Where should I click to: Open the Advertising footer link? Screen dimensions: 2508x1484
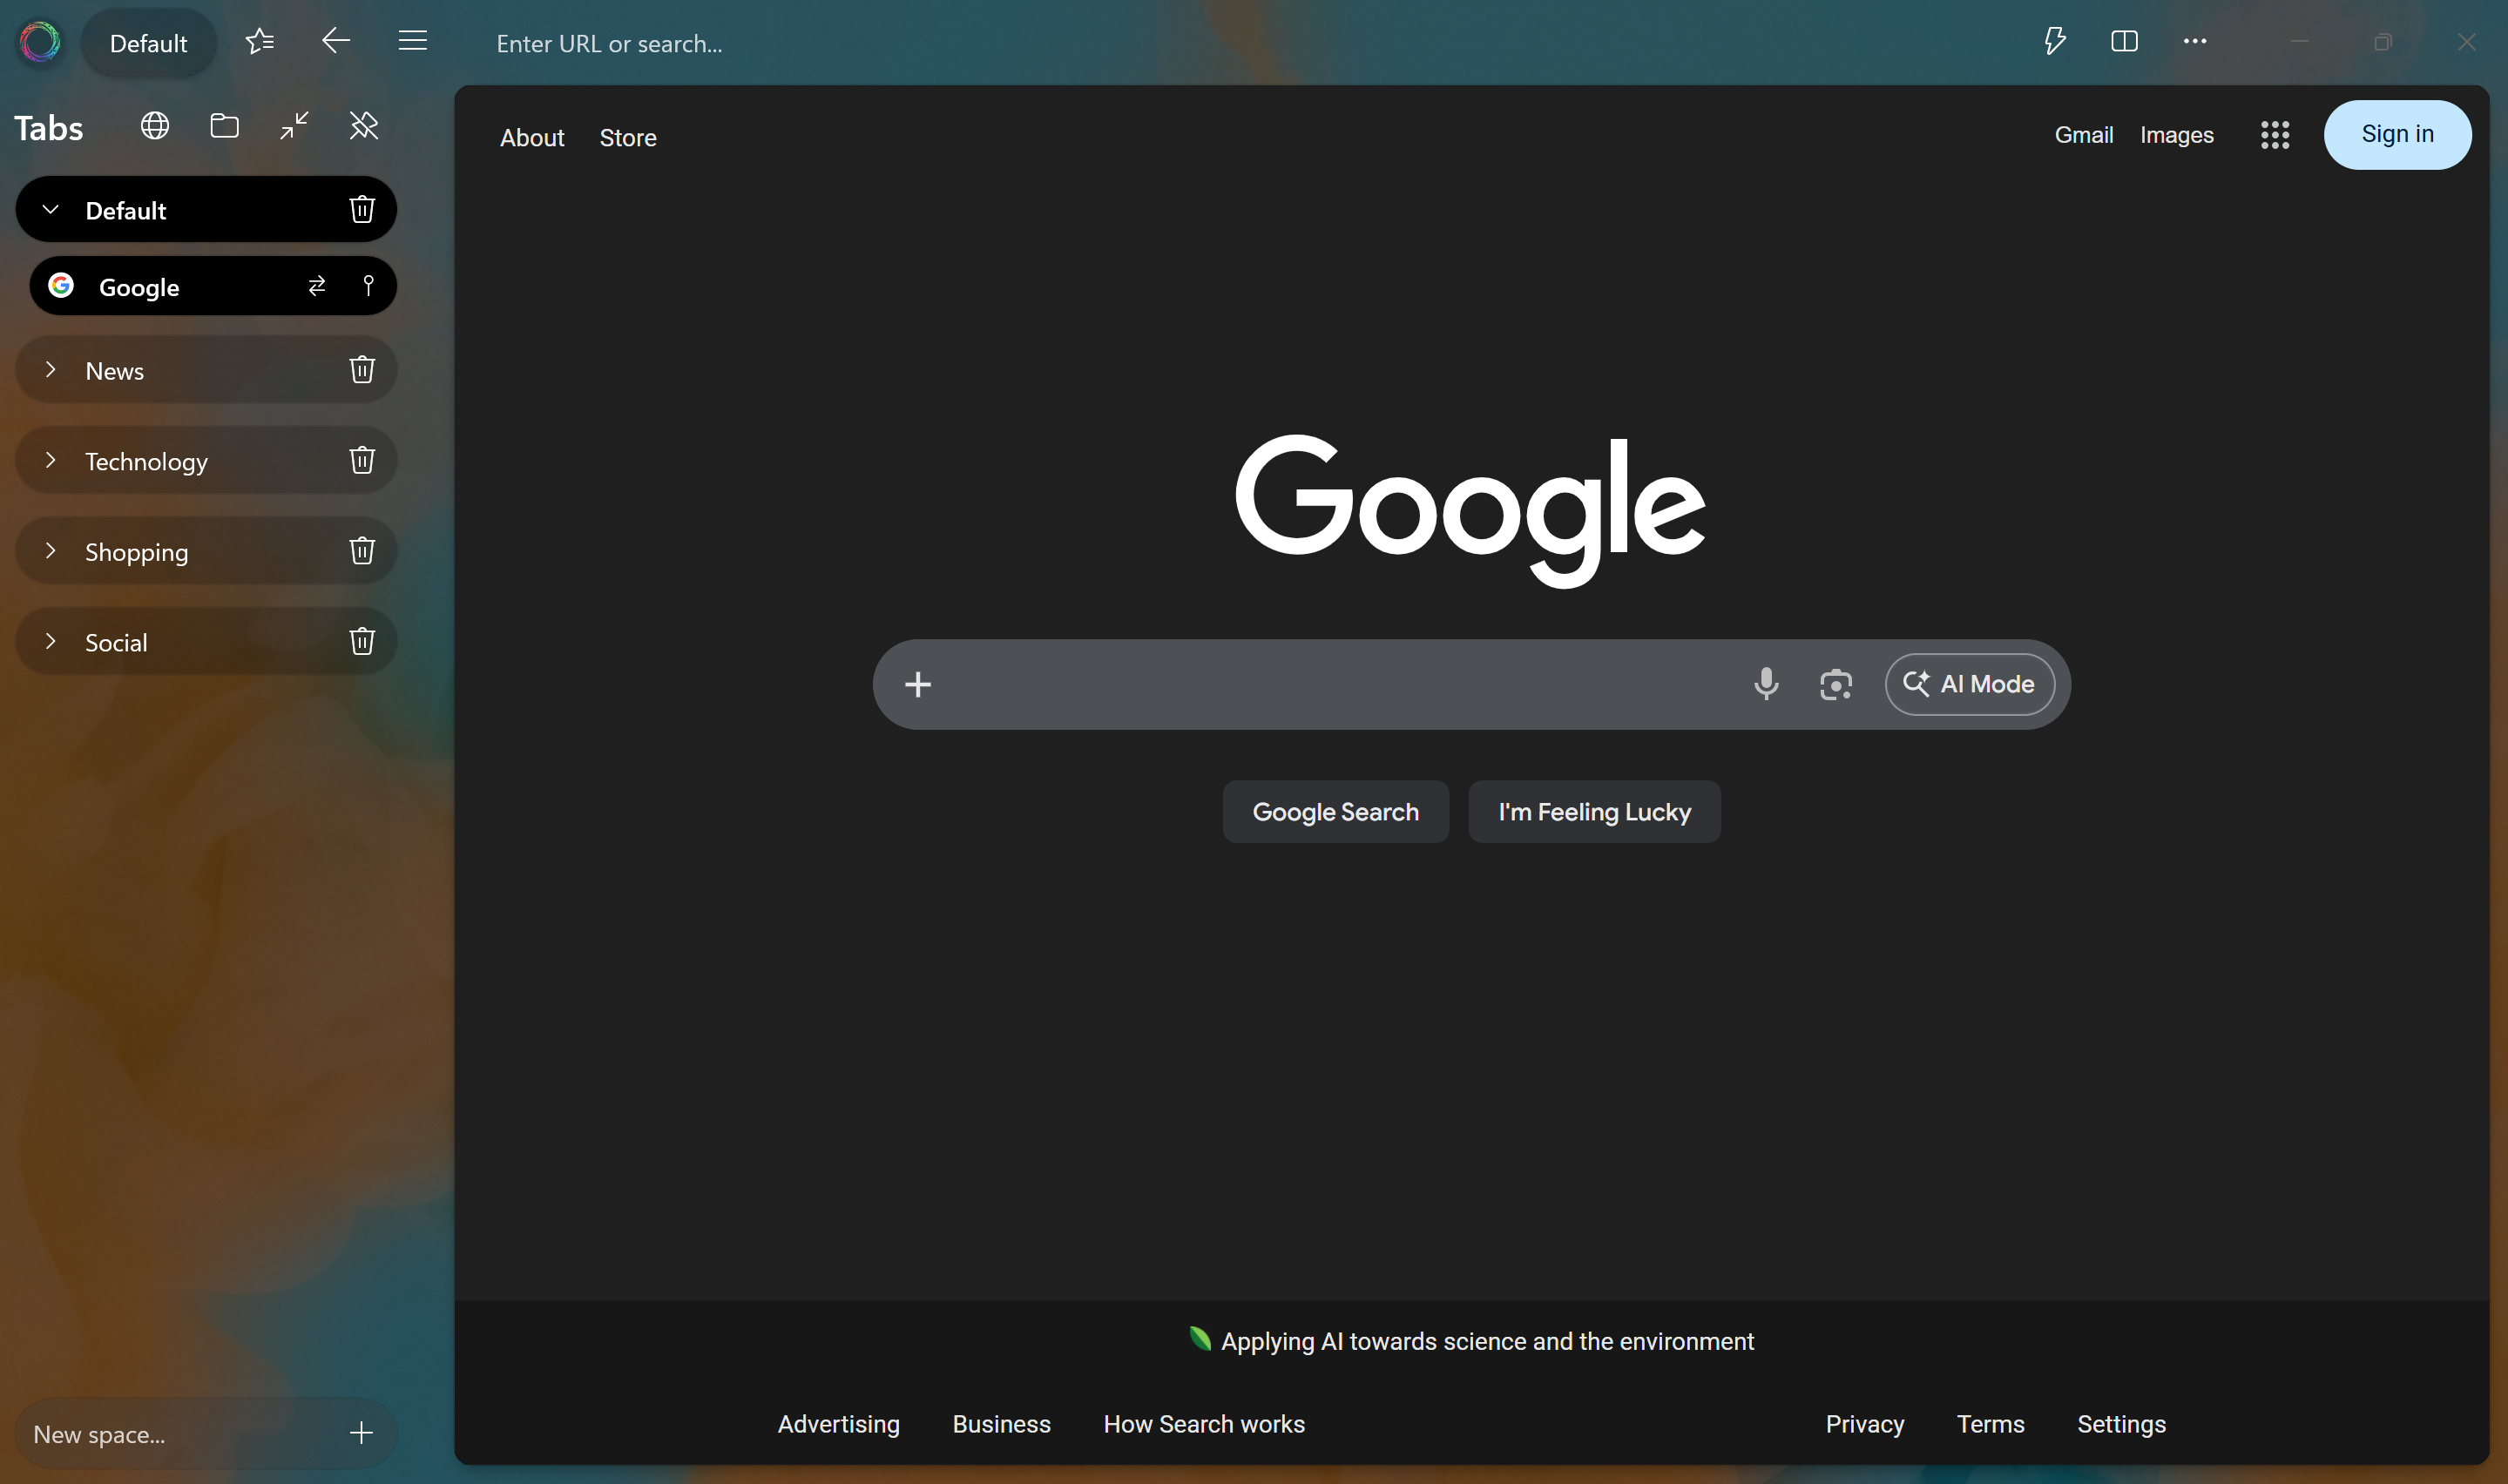(x=839, y=1424)
